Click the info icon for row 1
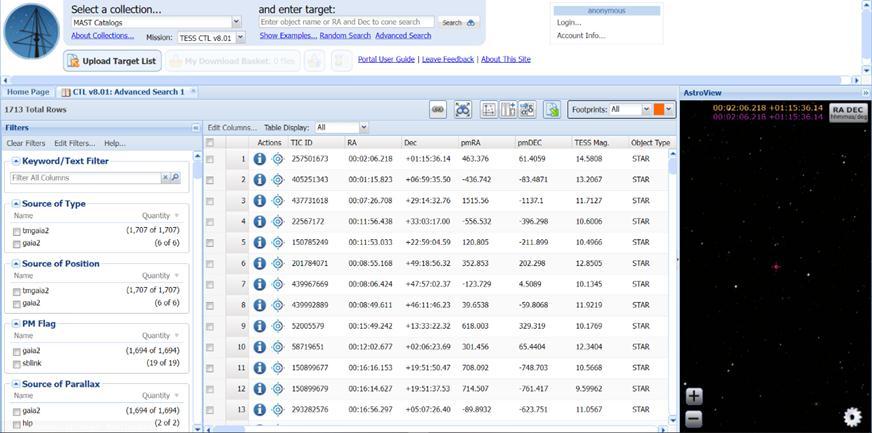Screen dimensions: 872x433 [260, 158]
